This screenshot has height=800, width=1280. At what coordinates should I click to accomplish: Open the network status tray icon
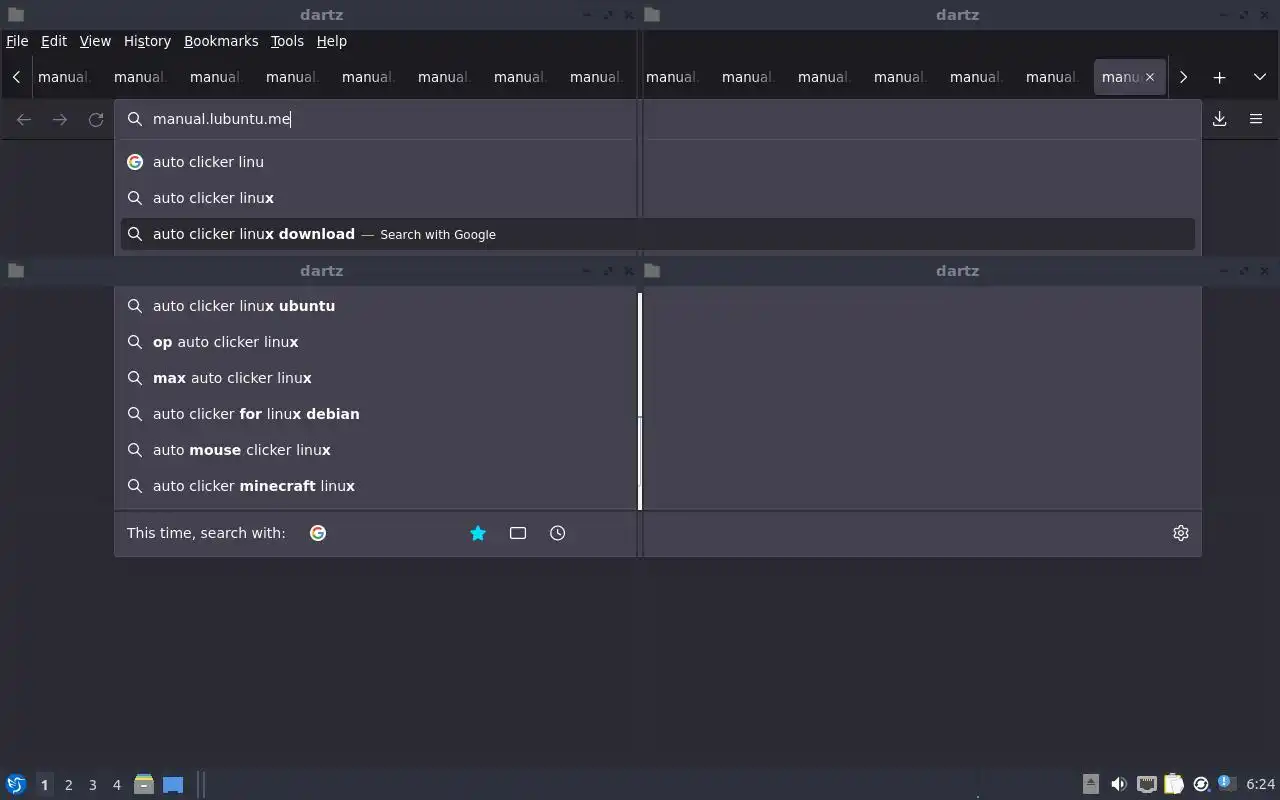[x=1146, y=784]
